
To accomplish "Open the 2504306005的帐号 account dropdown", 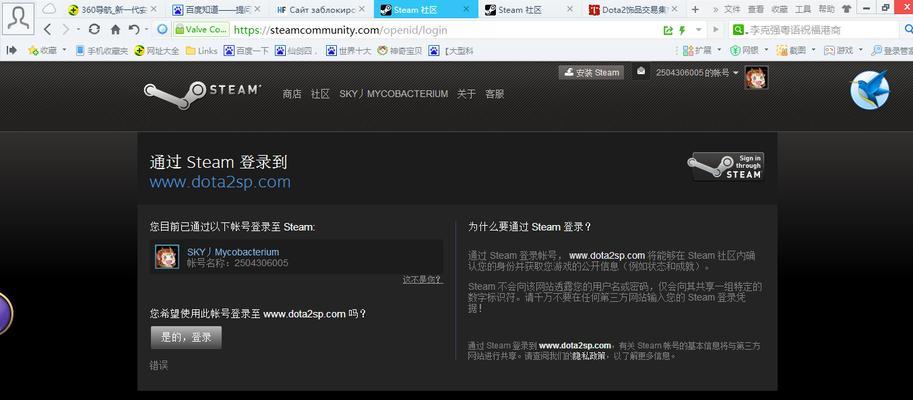I will (698, 73).
